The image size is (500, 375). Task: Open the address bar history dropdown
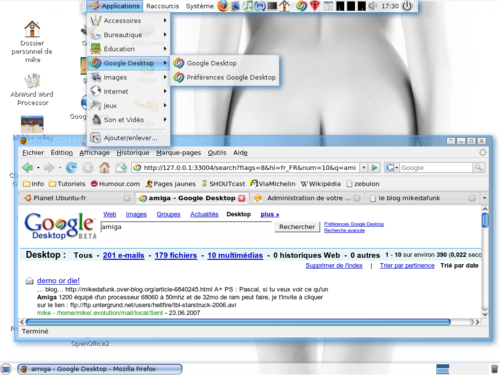(364, 168)
